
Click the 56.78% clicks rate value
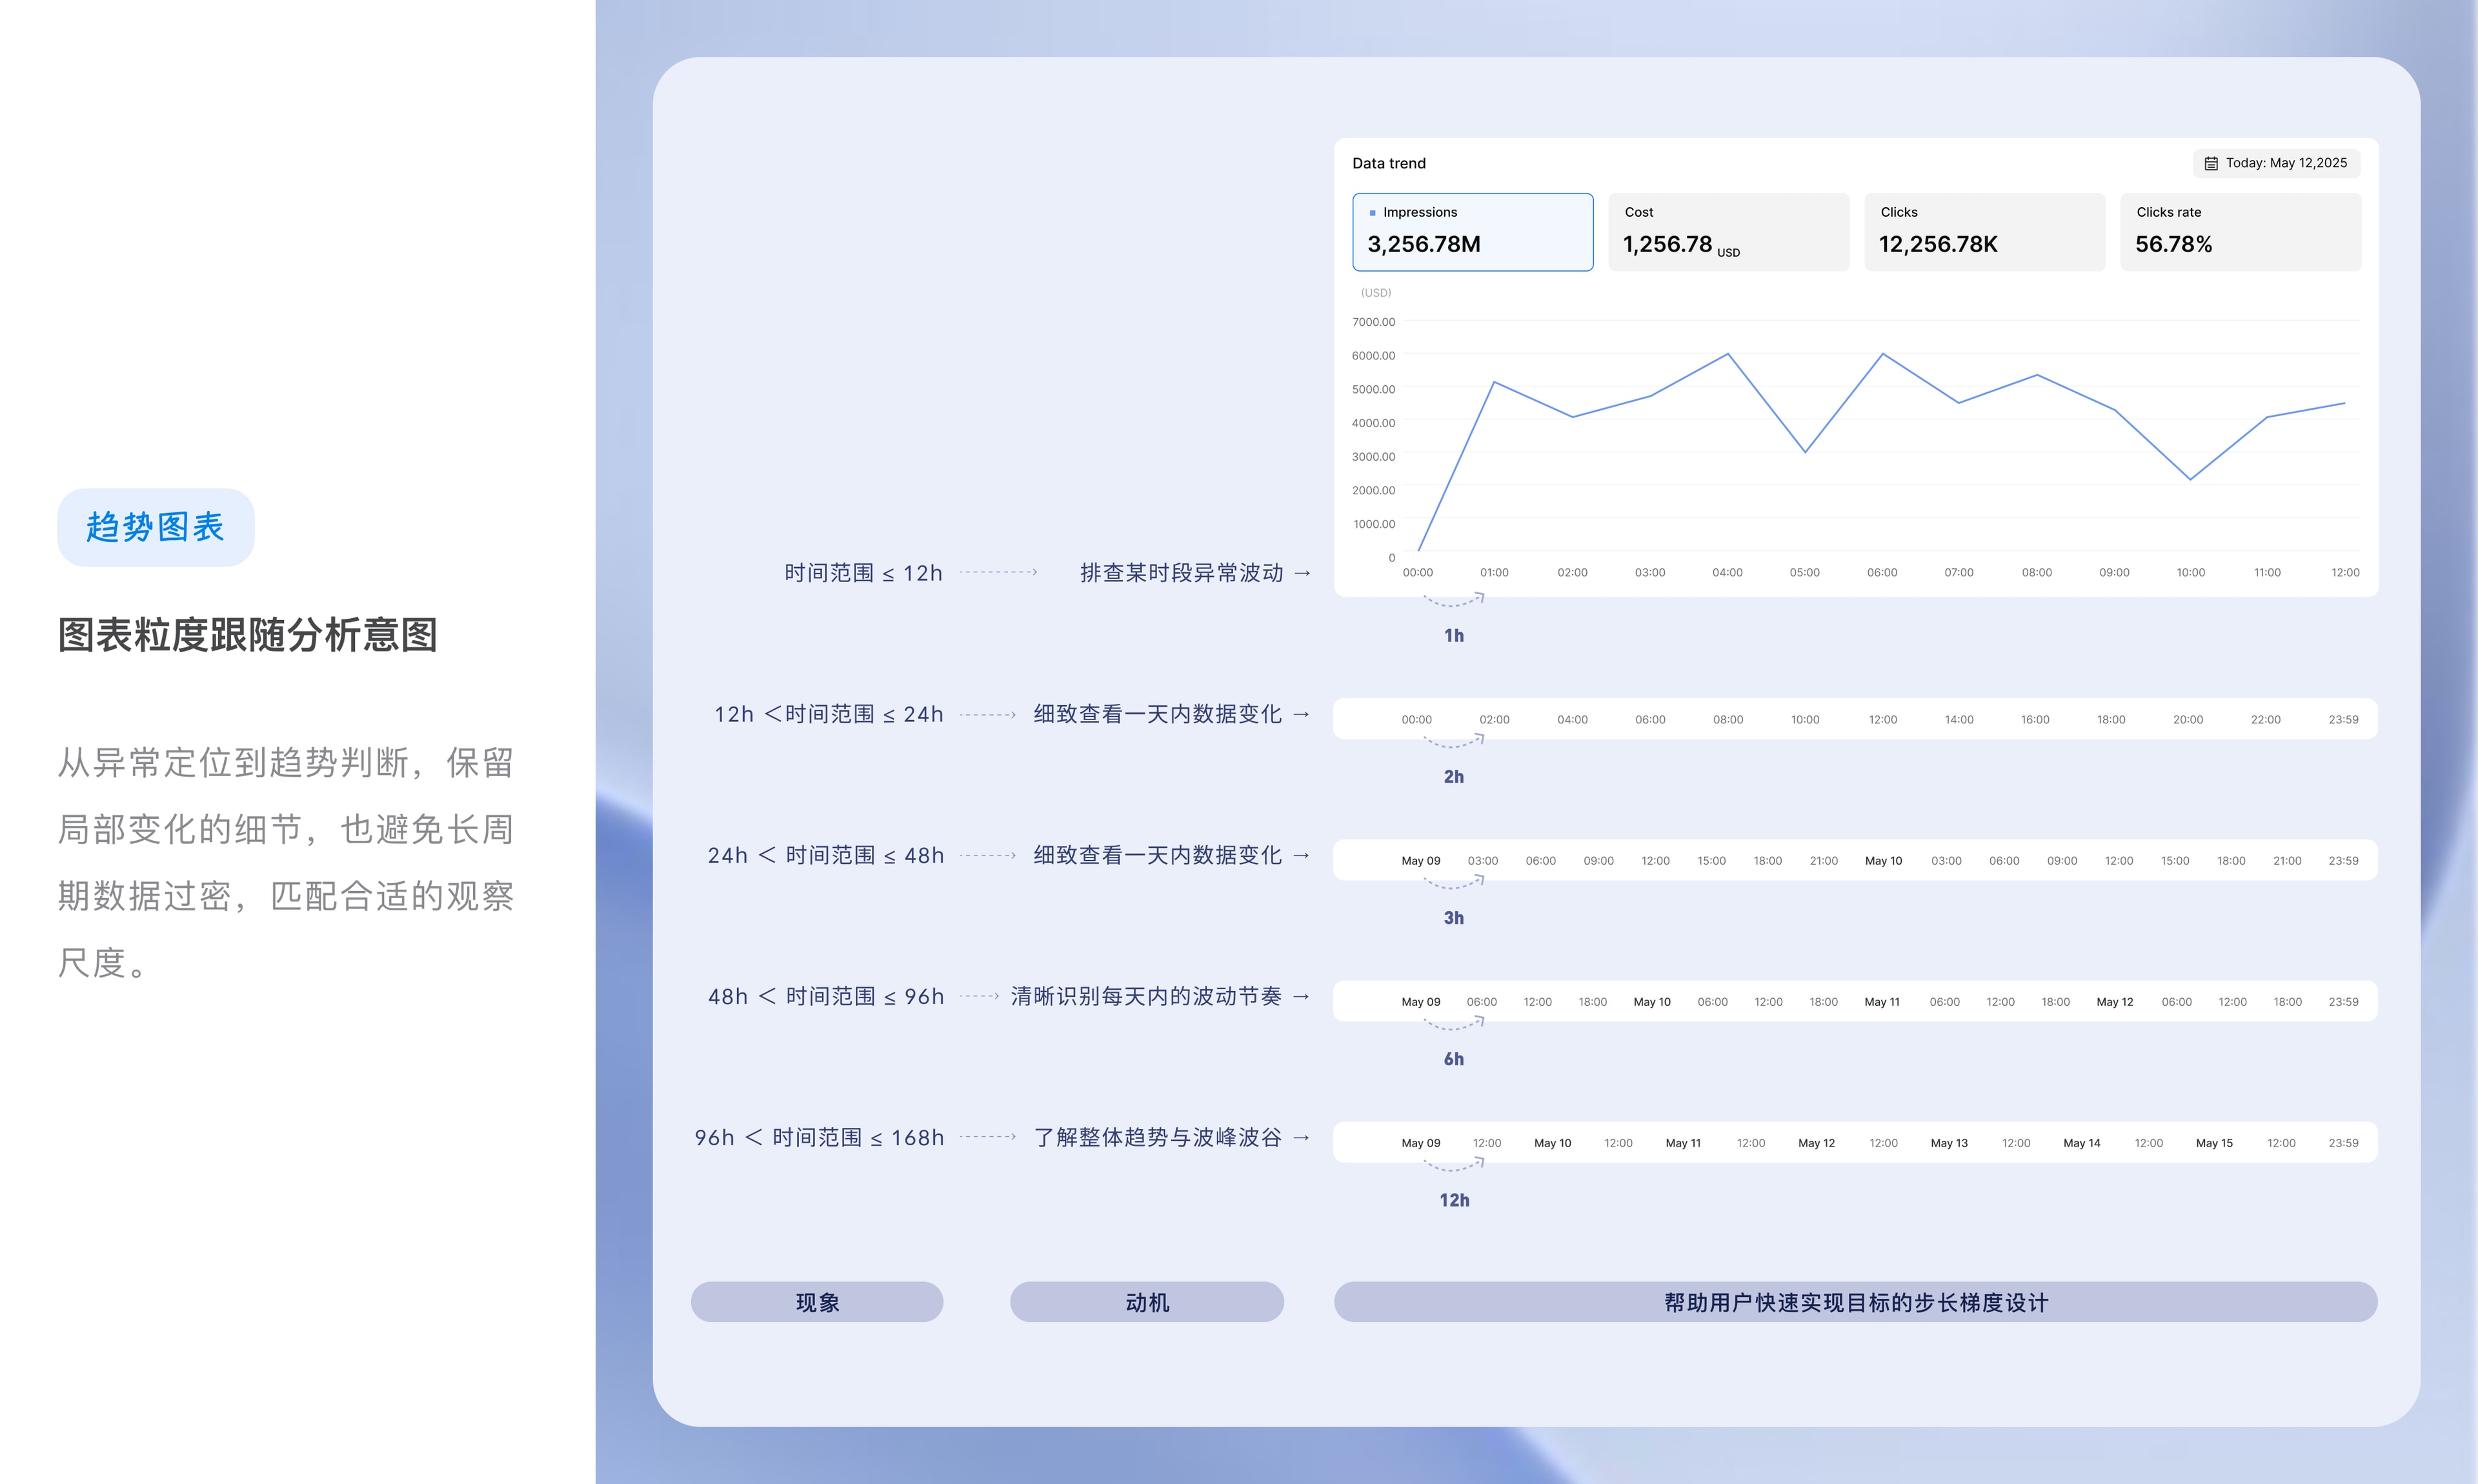2173,244
